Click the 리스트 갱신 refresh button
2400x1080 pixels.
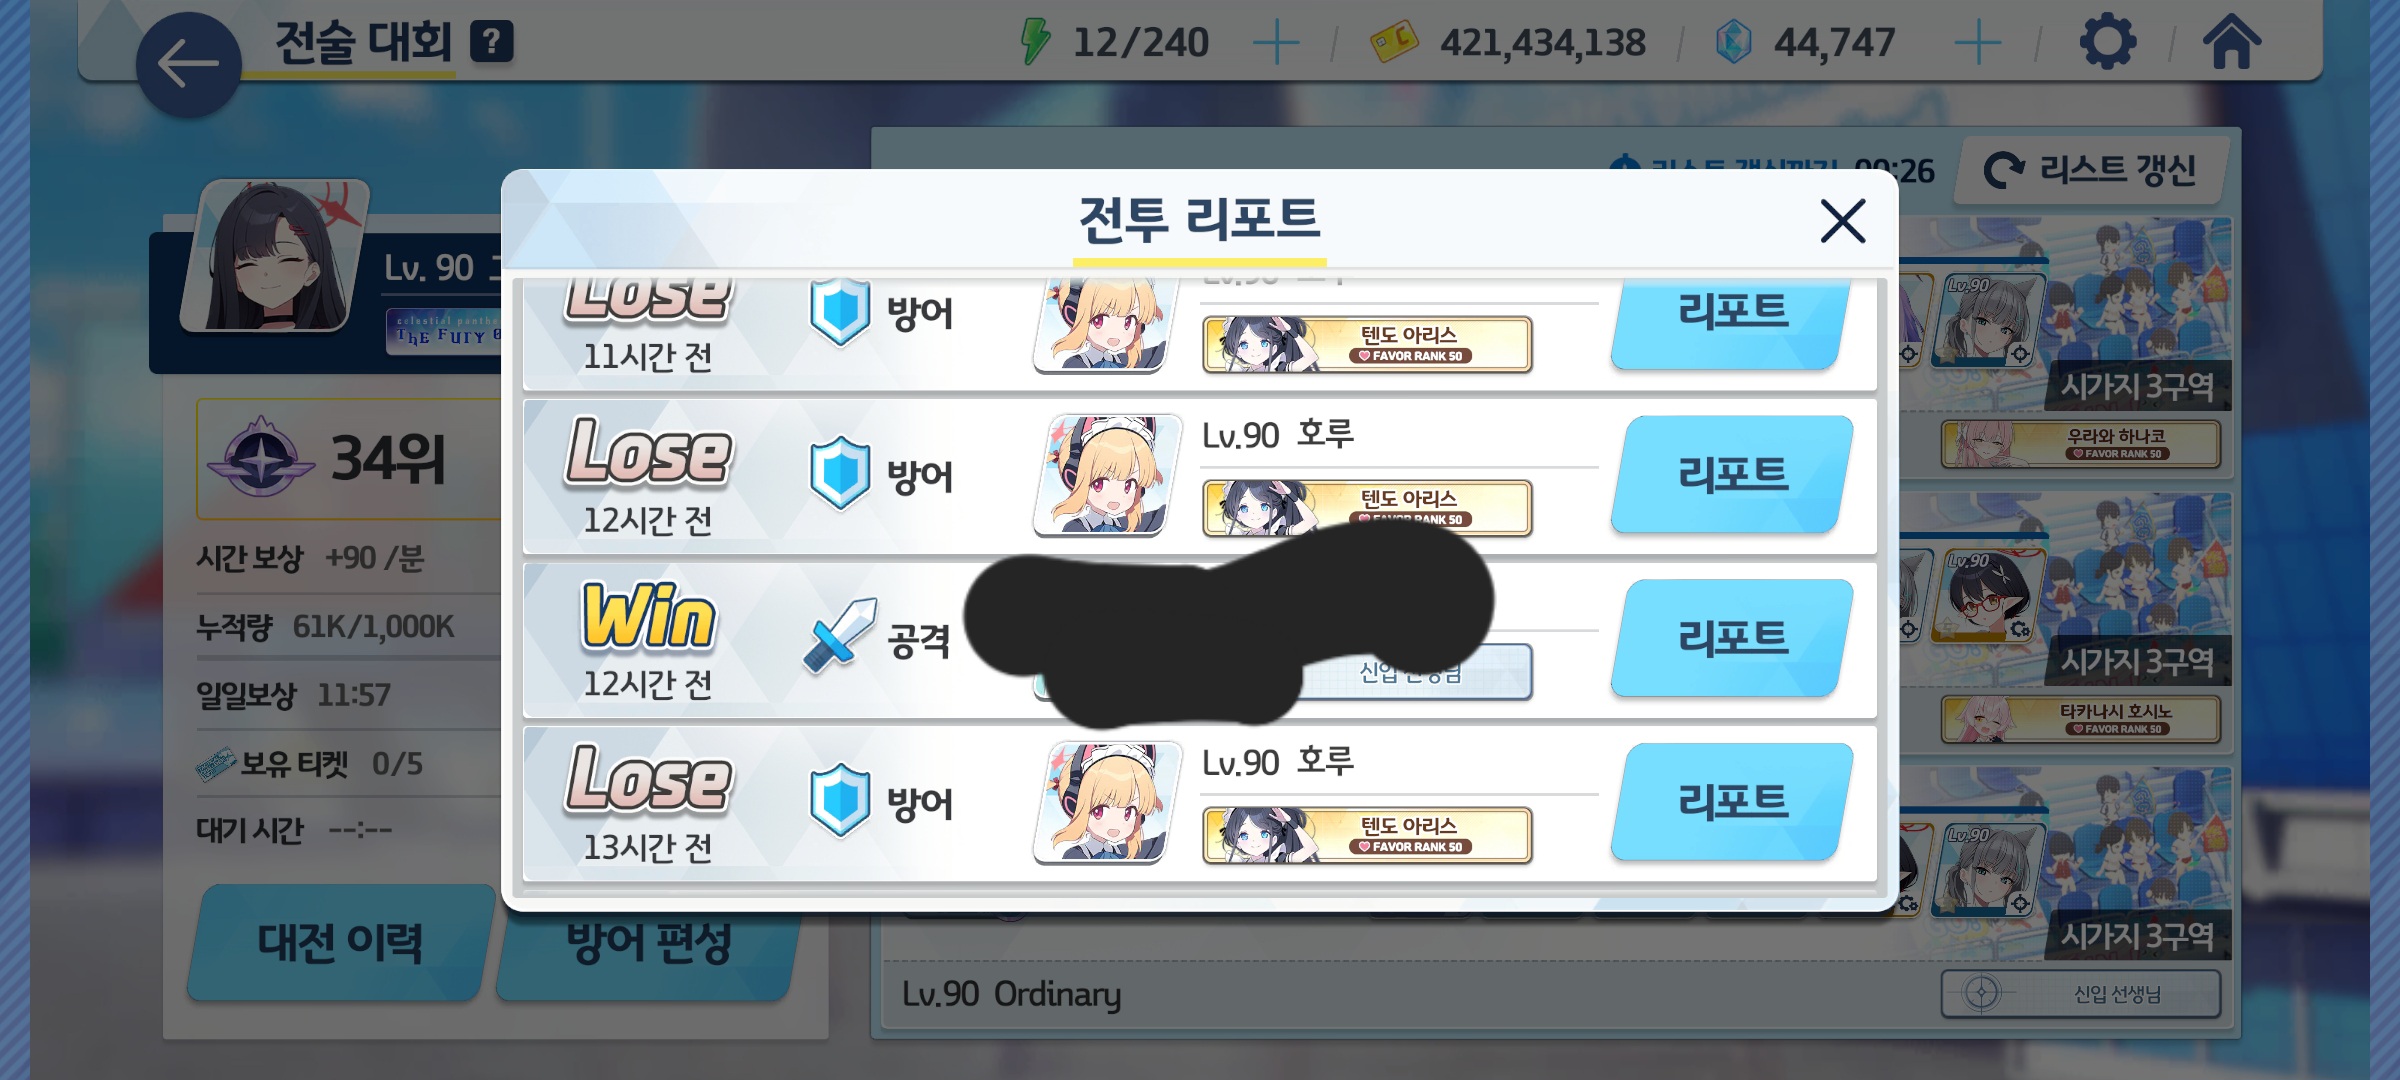pos(2092,170)
